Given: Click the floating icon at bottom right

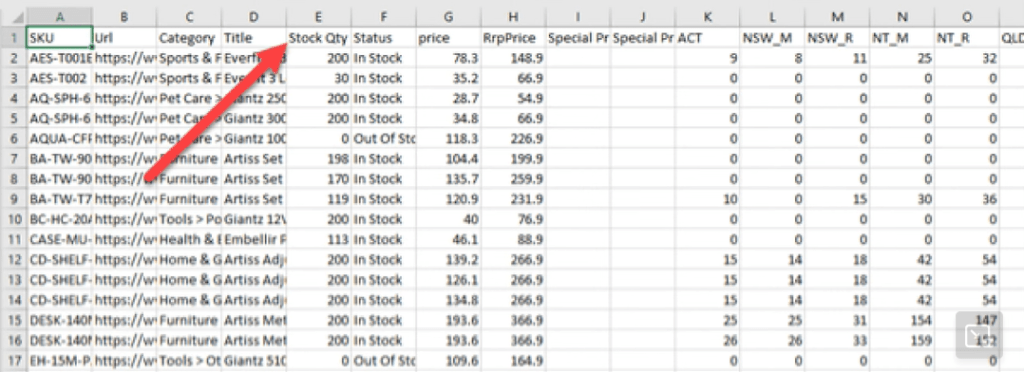Looking at the screenshot, I should [x=978, y=335].
